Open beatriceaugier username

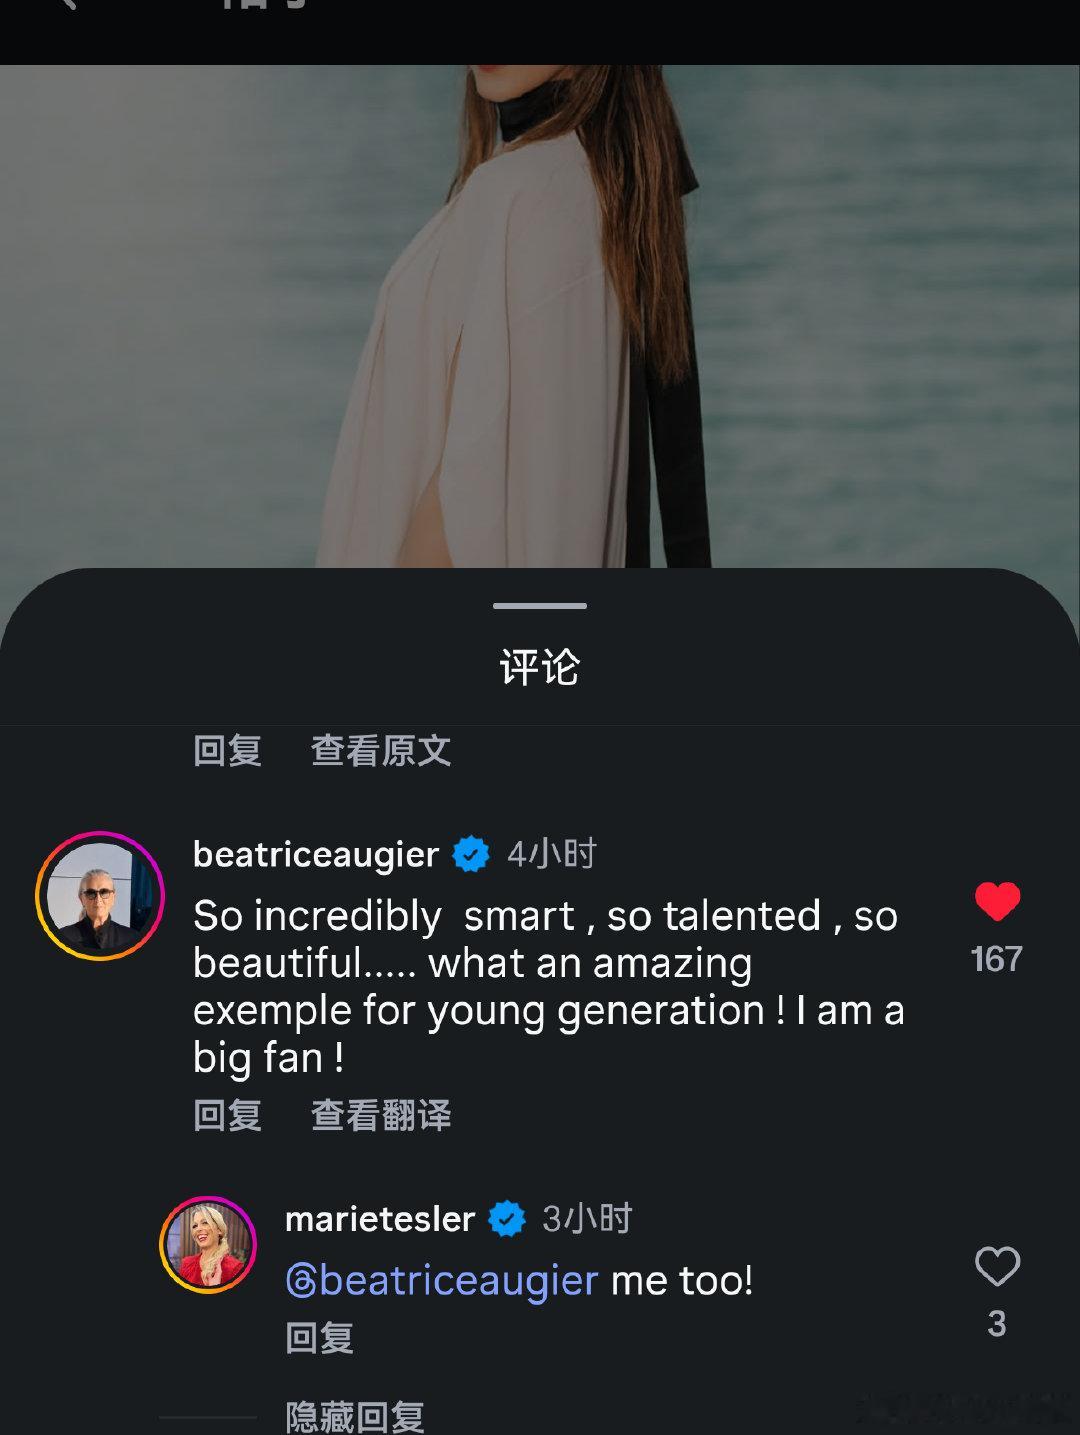coord(316,855)
